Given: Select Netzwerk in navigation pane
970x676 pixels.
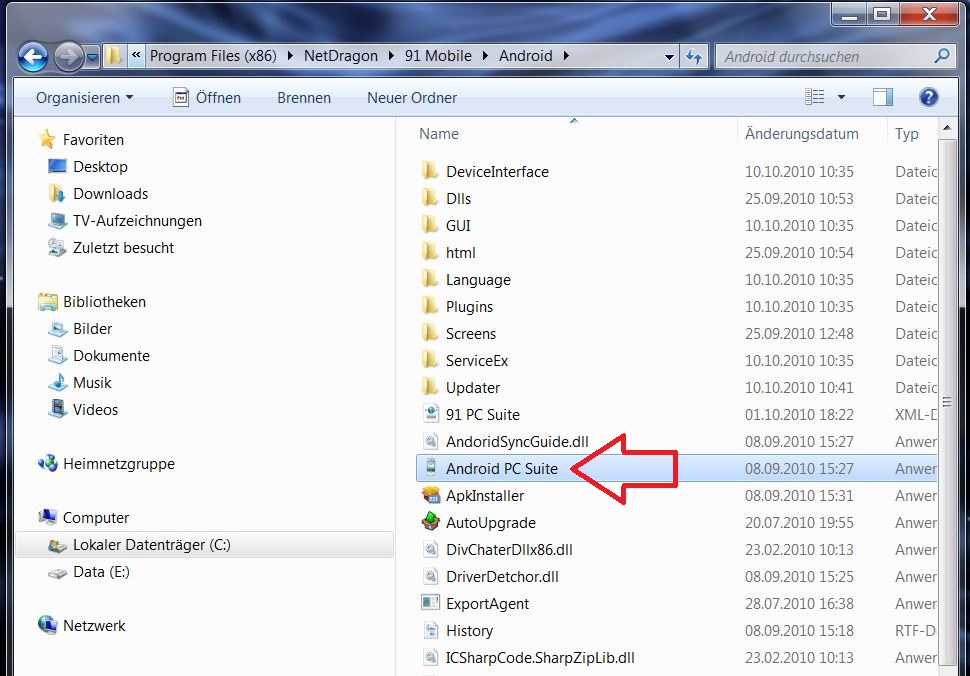Looking at the screenshot, I should 94,626.
